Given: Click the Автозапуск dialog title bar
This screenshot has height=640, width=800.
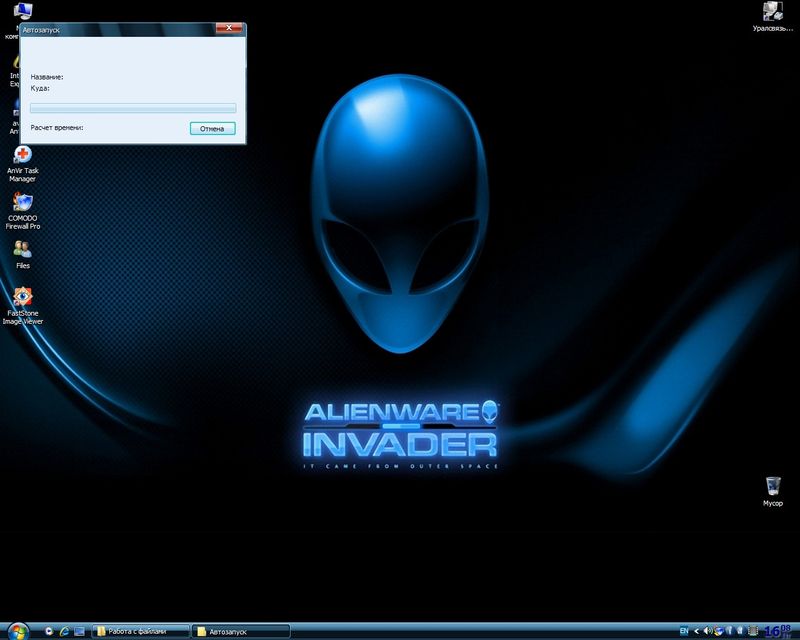Looking at the screenshot, I should pos(117,30).
